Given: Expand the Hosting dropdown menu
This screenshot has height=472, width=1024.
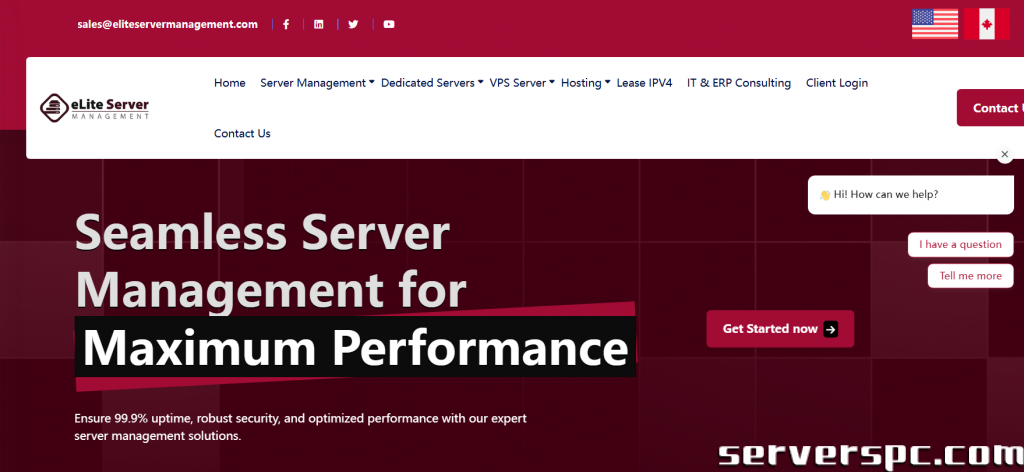Looking at the screenshot, I should pyautogui.click(x=585, y=83).
